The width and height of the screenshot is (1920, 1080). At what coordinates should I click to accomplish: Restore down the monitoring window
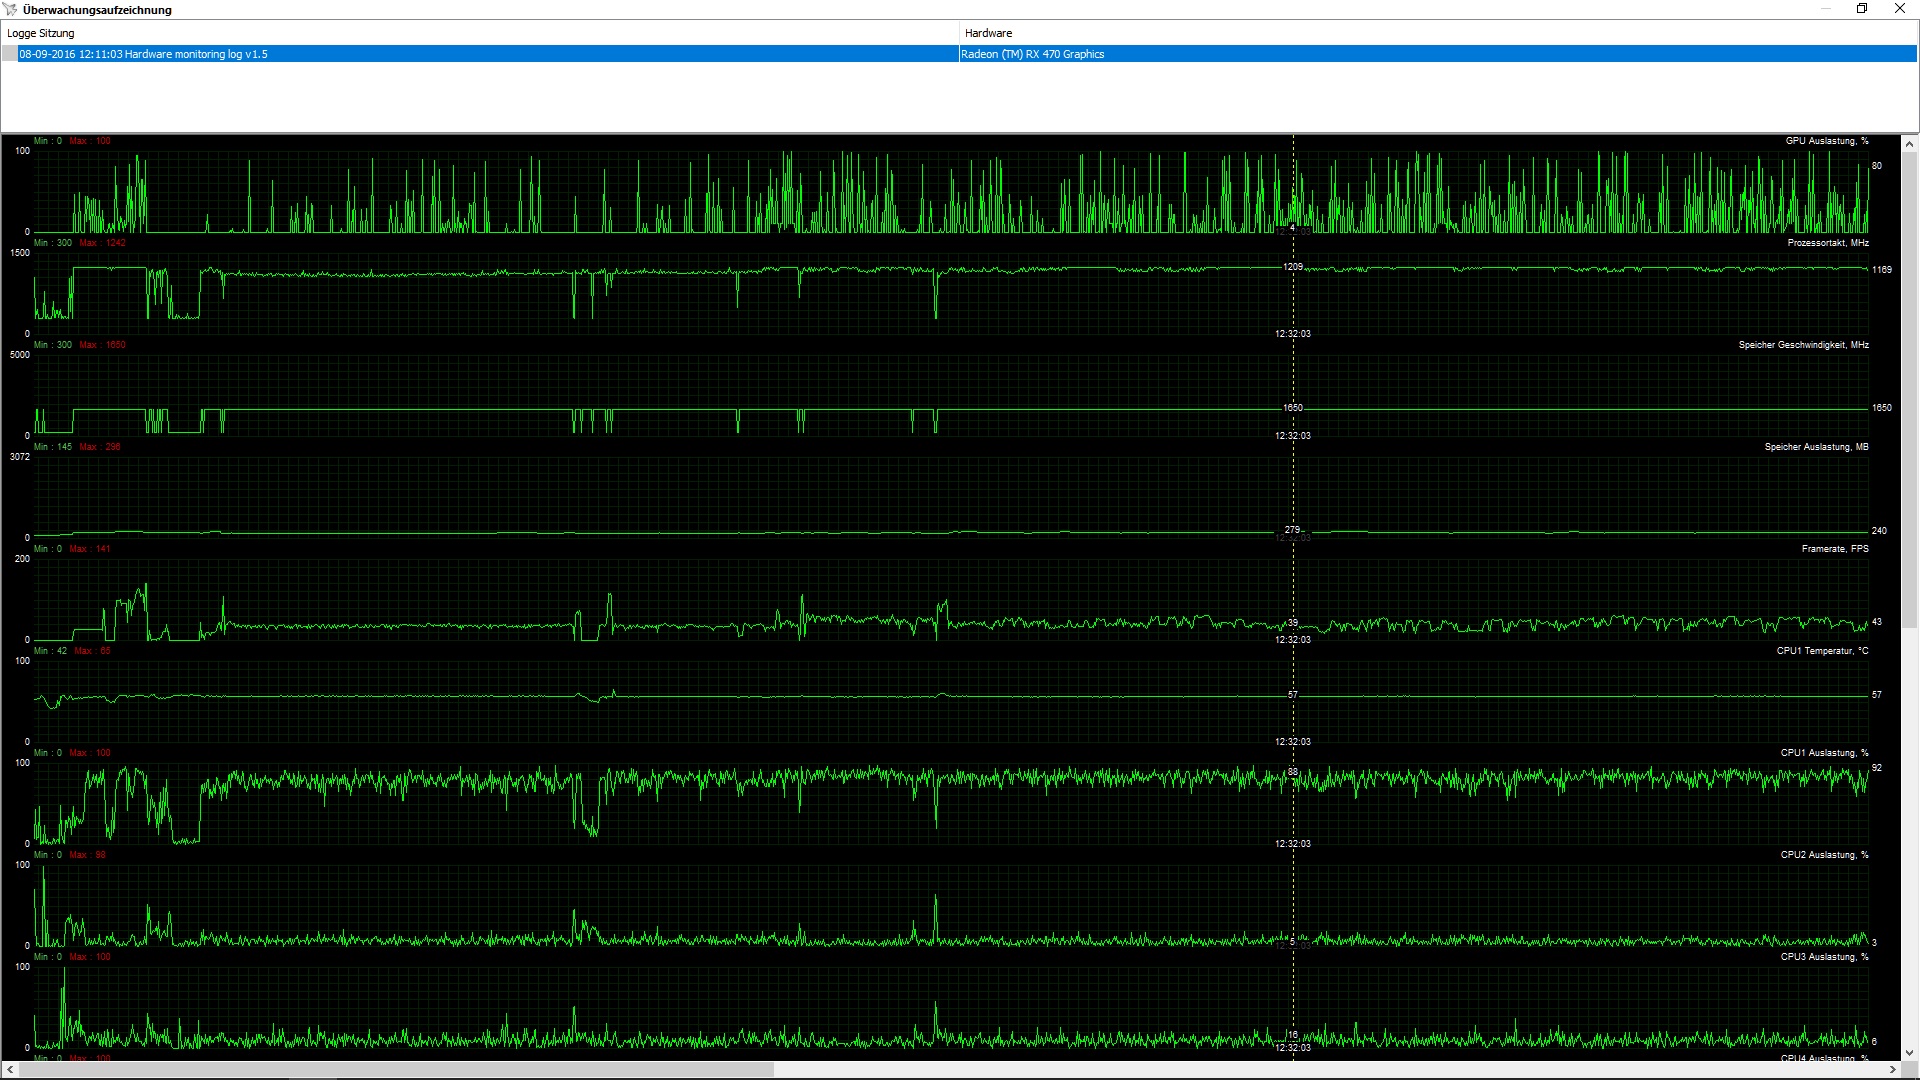[1862, 9]
